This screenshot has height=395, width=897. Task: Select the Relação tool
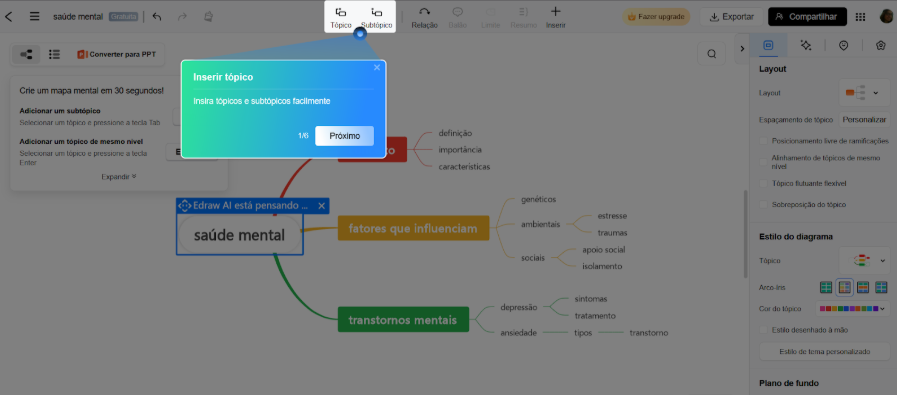(424, 17)
